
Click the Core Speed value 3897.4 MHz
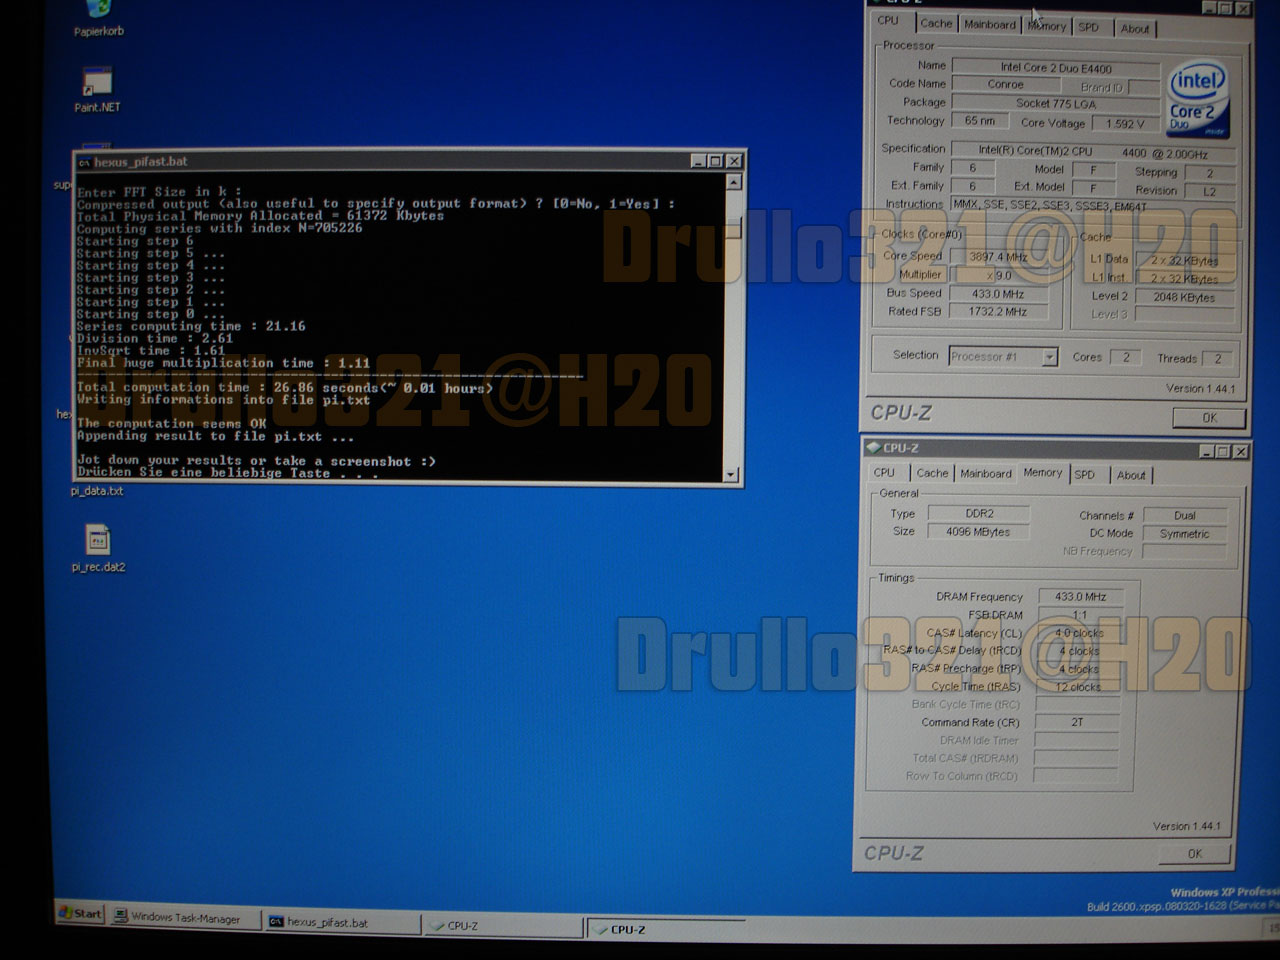pos(1000,257)
